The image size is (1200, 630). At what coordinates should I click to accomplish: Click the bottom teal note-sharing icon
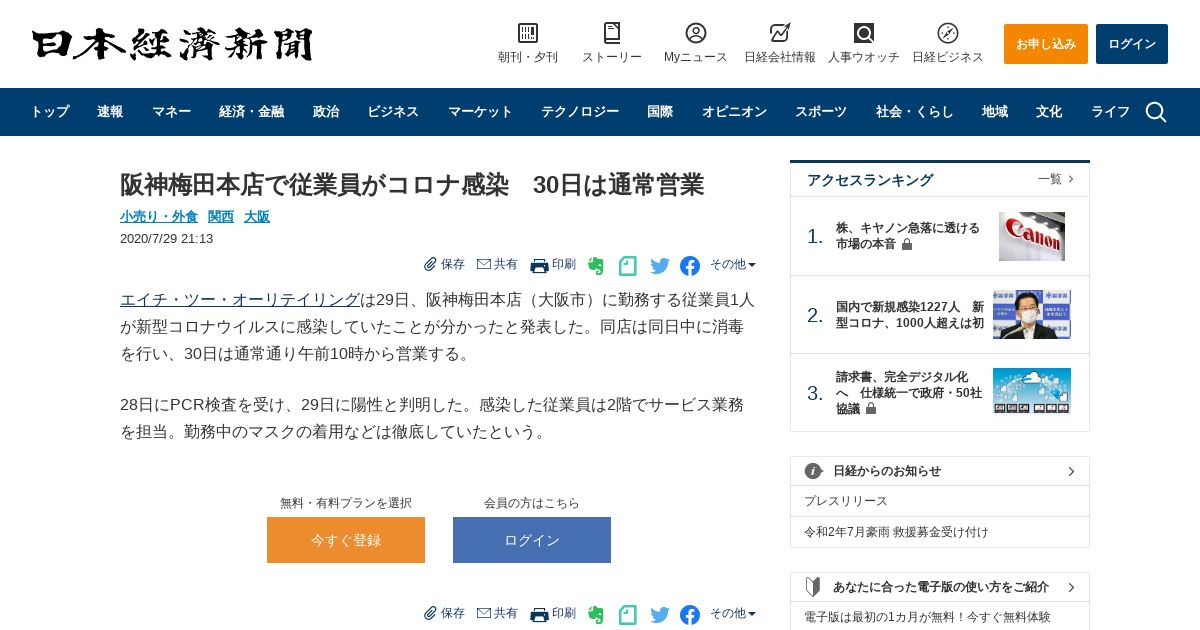627,615
